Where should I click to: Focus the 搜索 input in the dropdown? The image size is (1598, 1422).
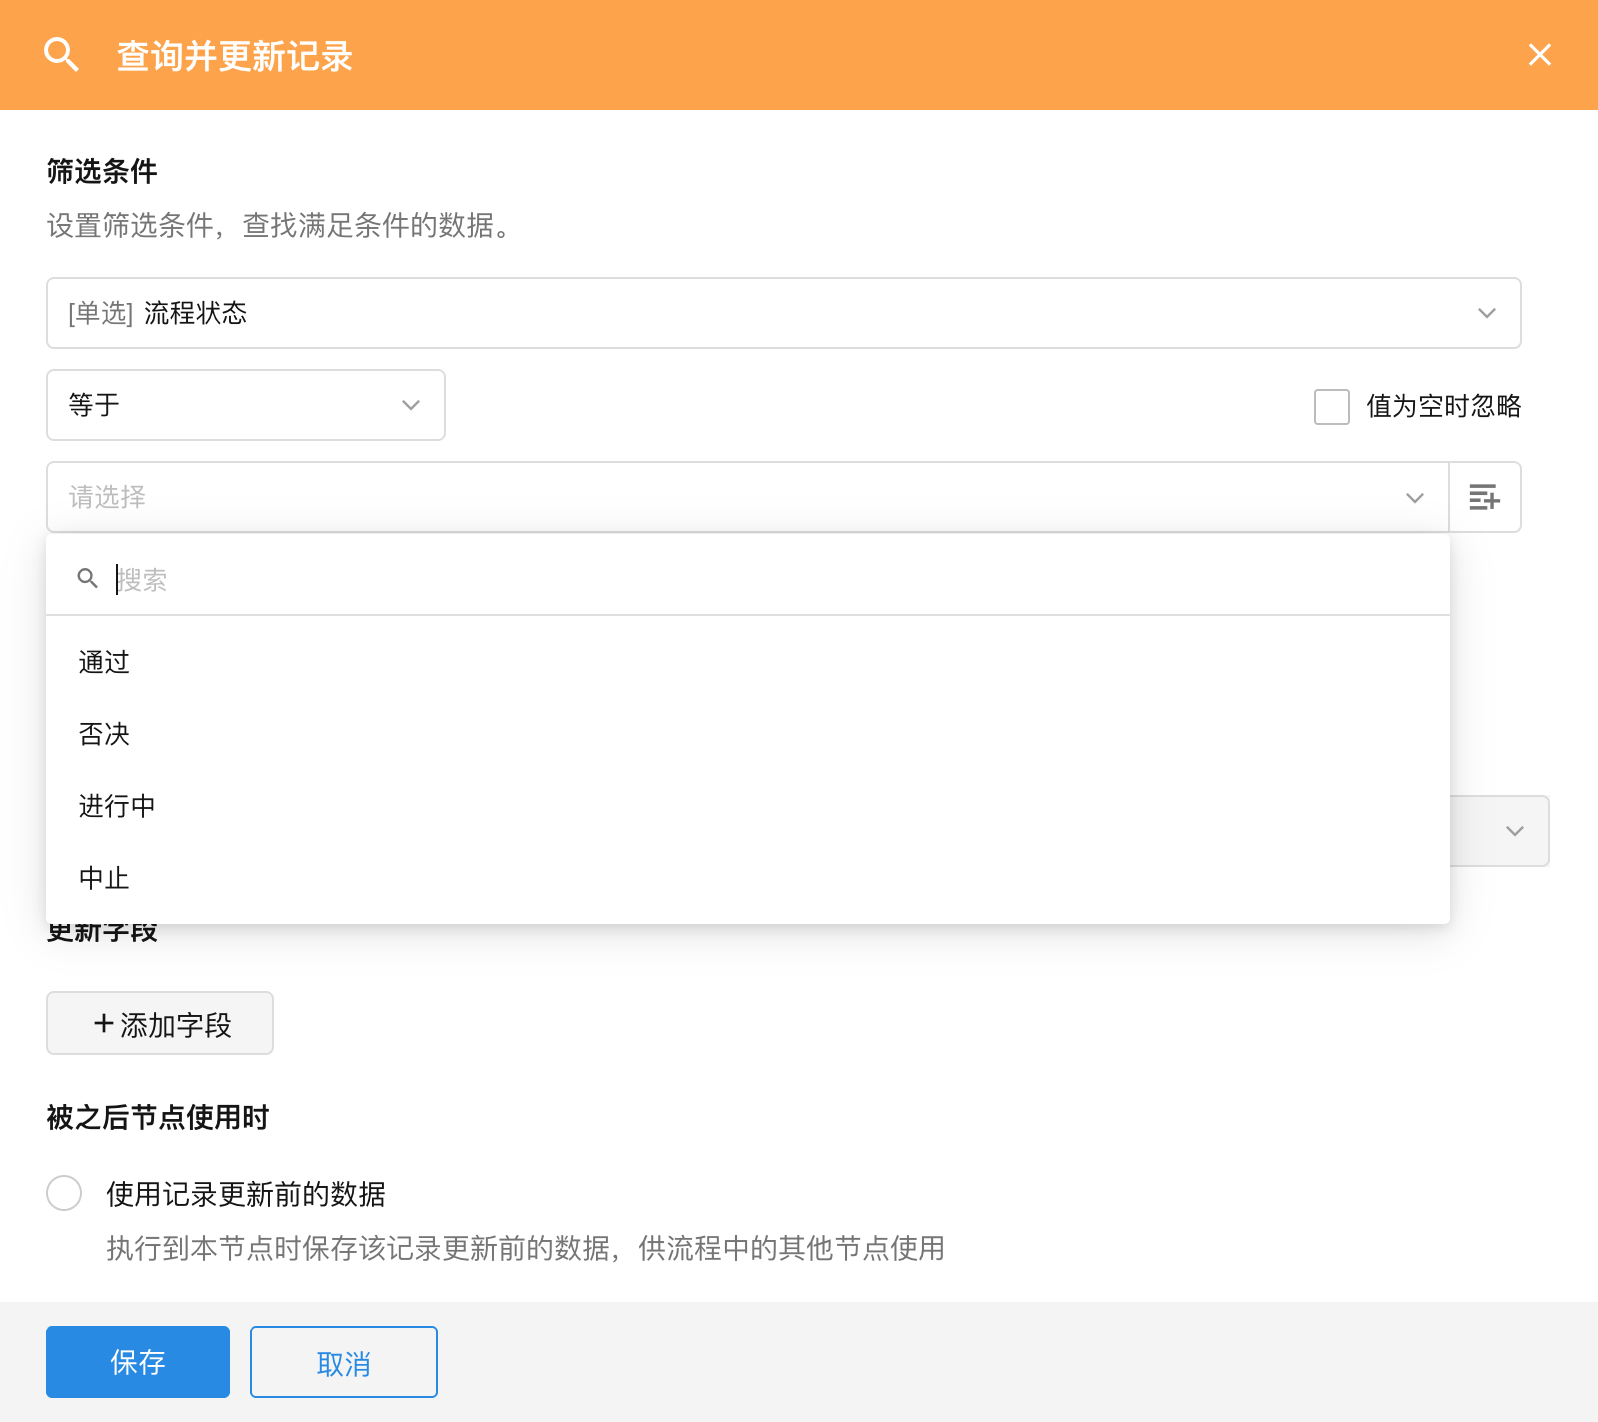(700, 579)
